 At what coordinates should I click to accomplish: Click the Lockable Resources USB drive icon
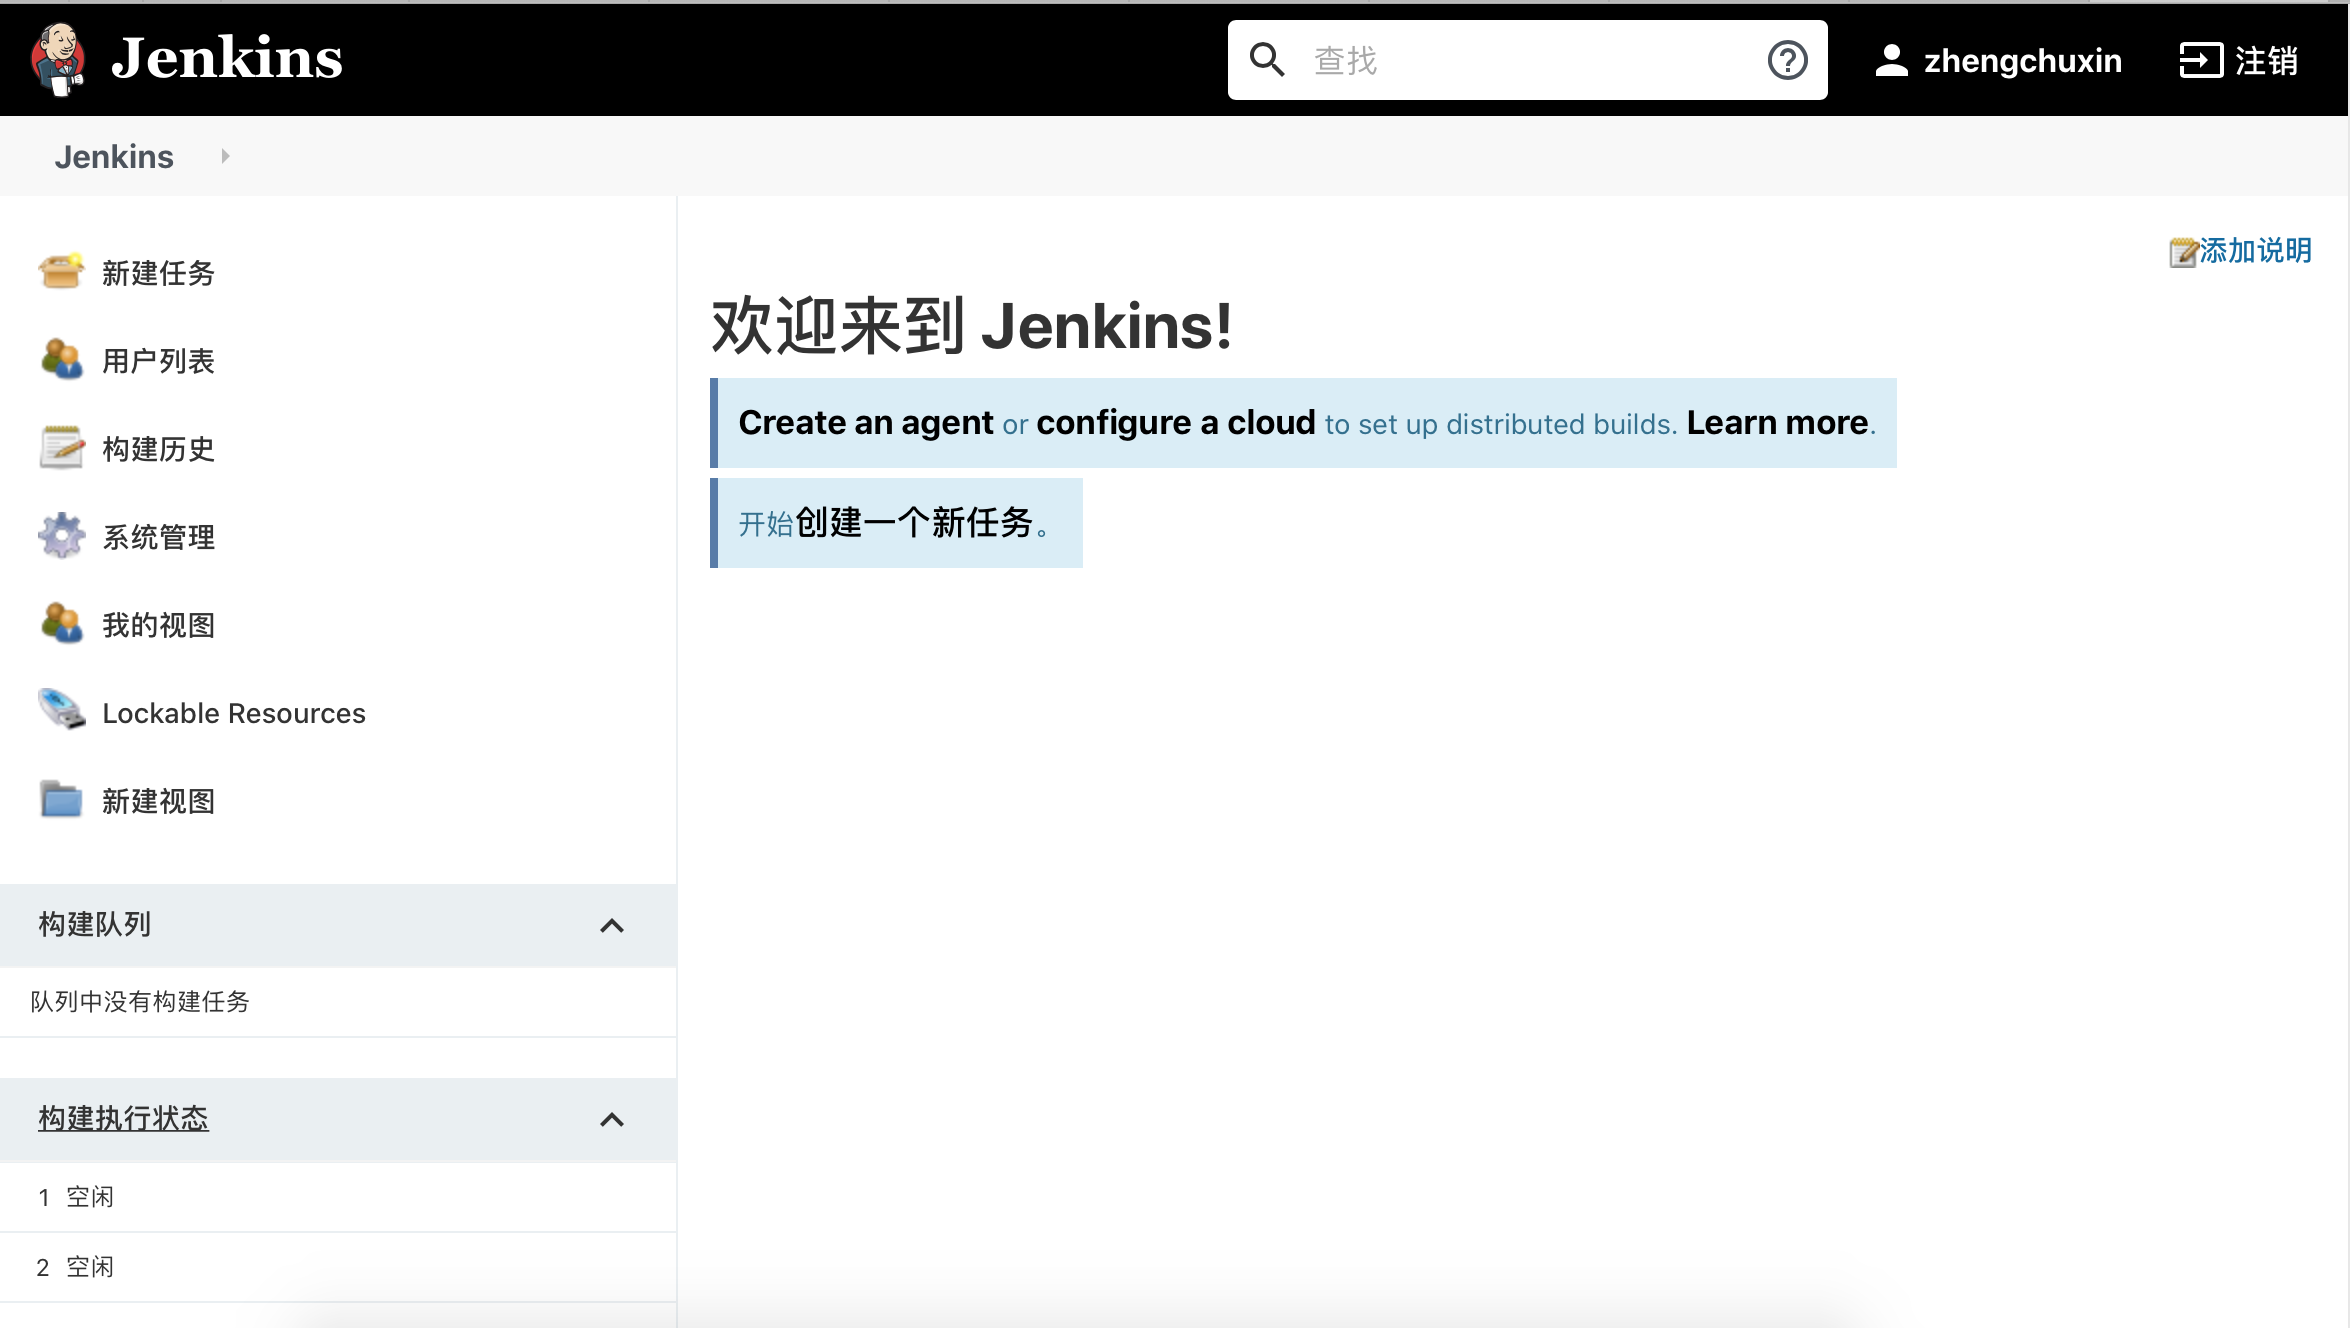coord(61,711)
